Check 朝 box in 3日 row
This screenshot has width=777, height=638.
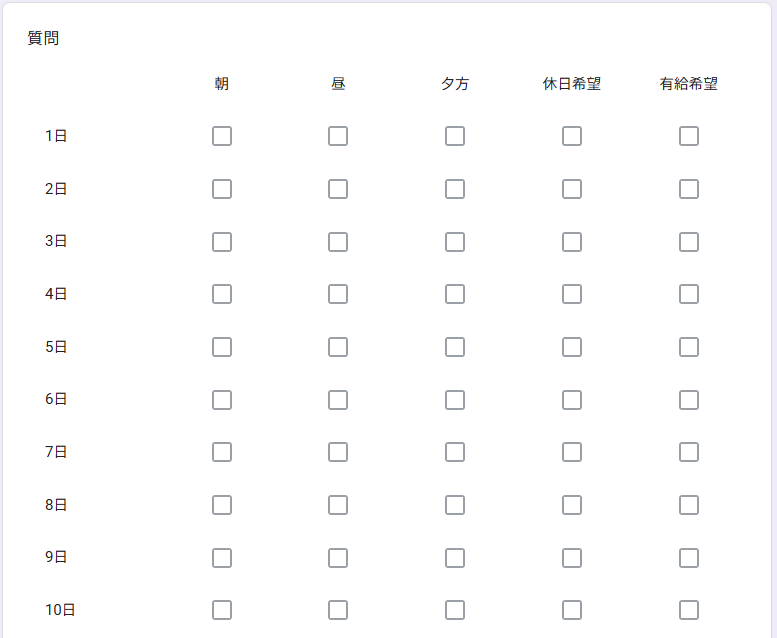222,242
